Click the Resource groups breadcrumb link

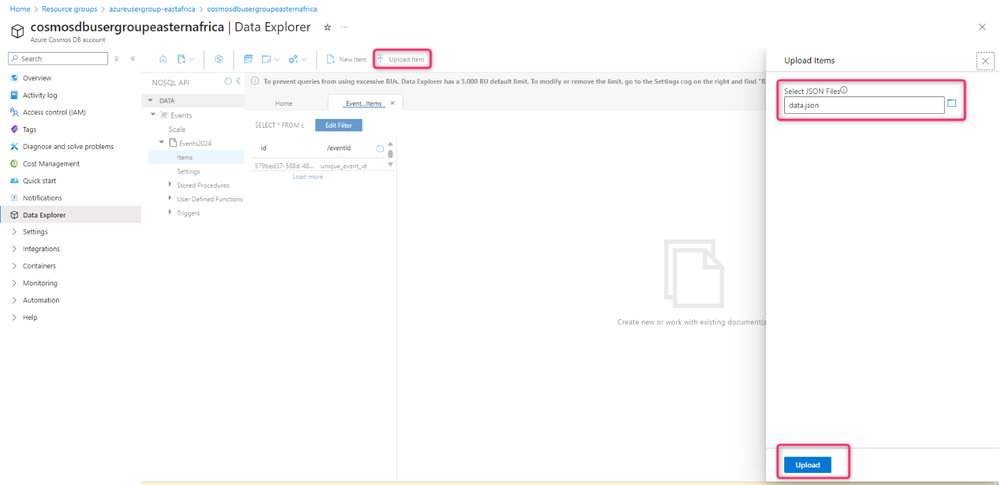[x=70, y=10]
